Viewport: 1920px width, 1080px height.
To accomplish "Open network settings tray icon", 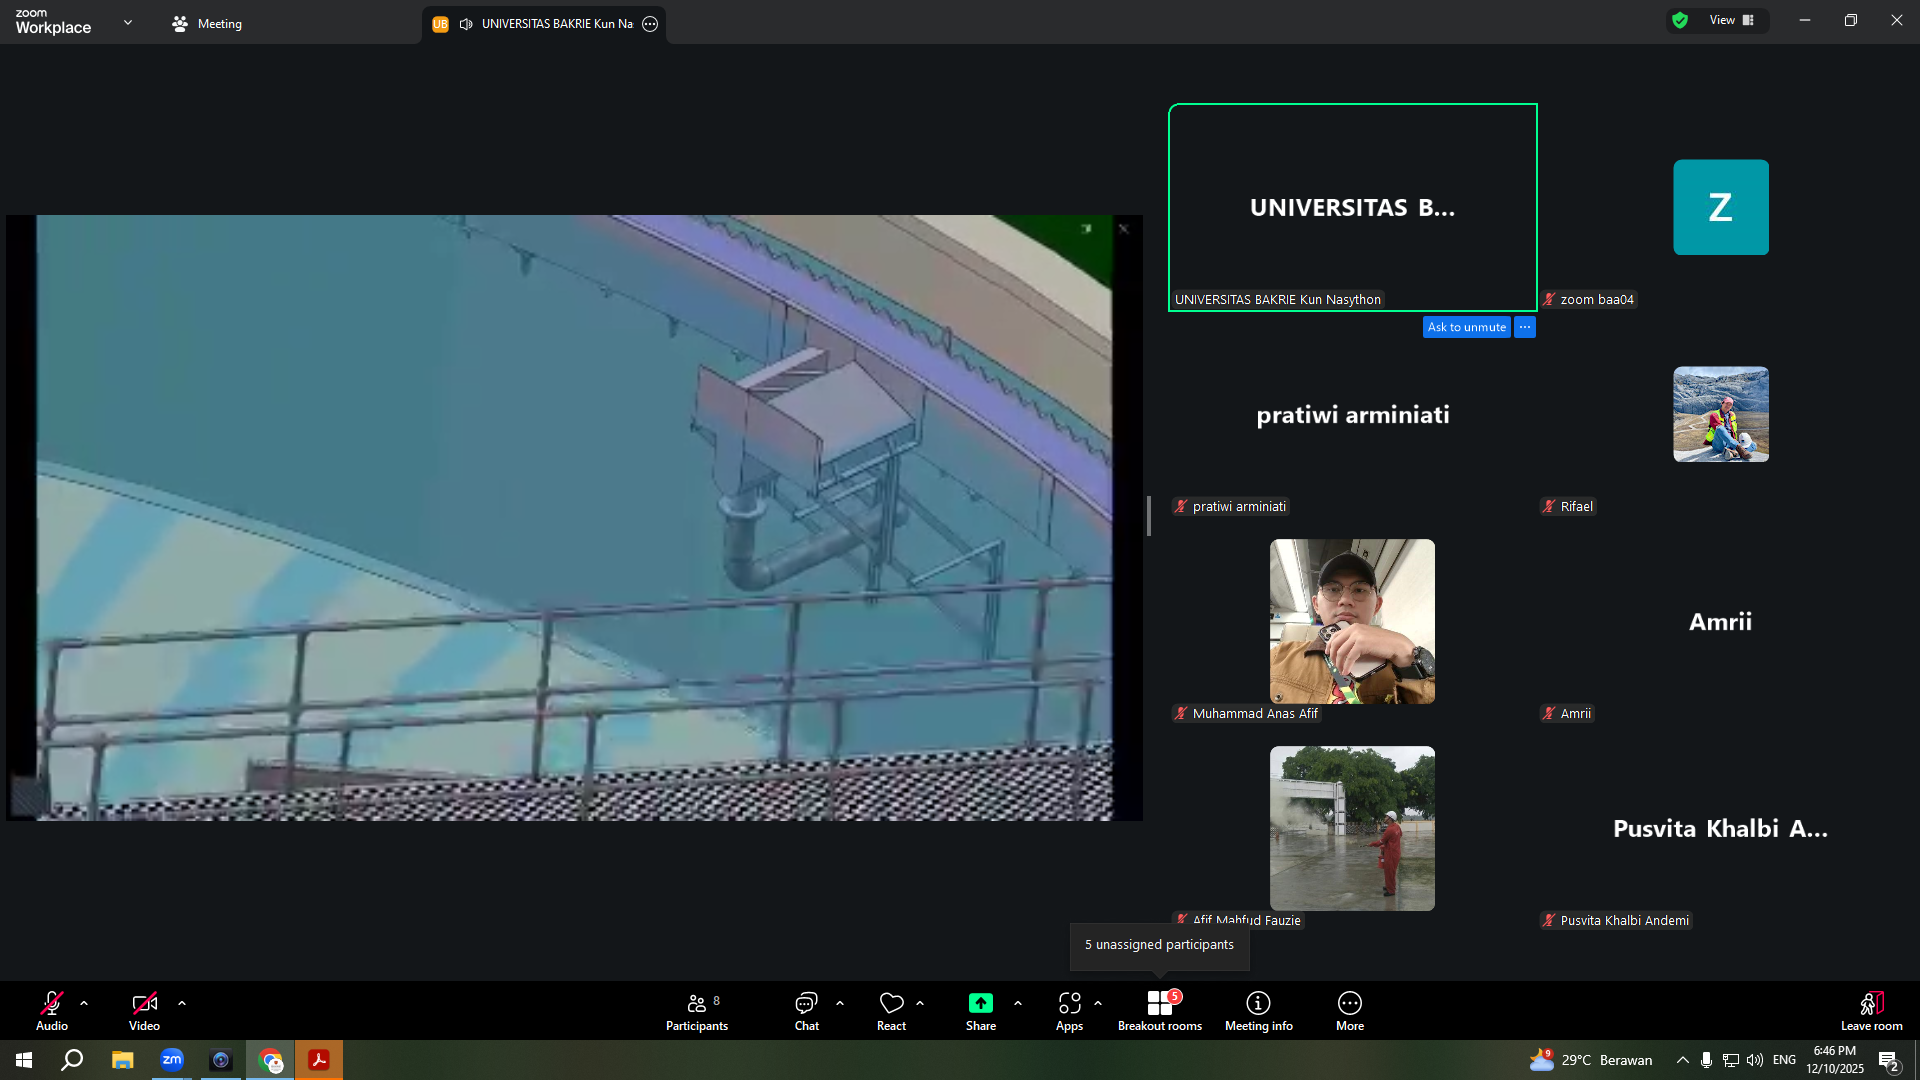I will tap(1731, 1060).
